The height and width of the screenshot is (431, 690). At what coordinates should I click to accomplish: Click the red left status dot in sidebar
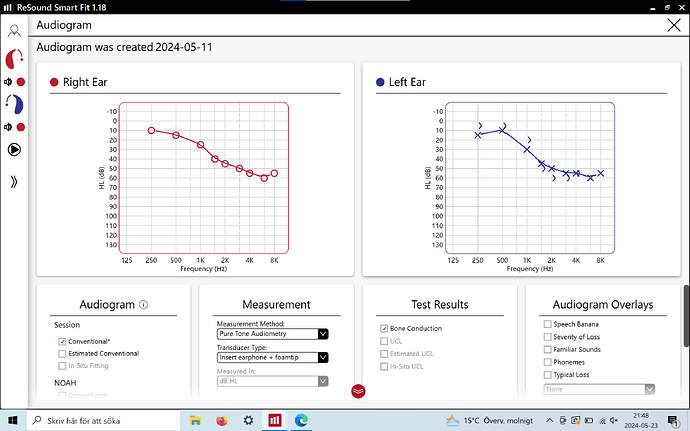pyautogui.click(x=21, y=127)
